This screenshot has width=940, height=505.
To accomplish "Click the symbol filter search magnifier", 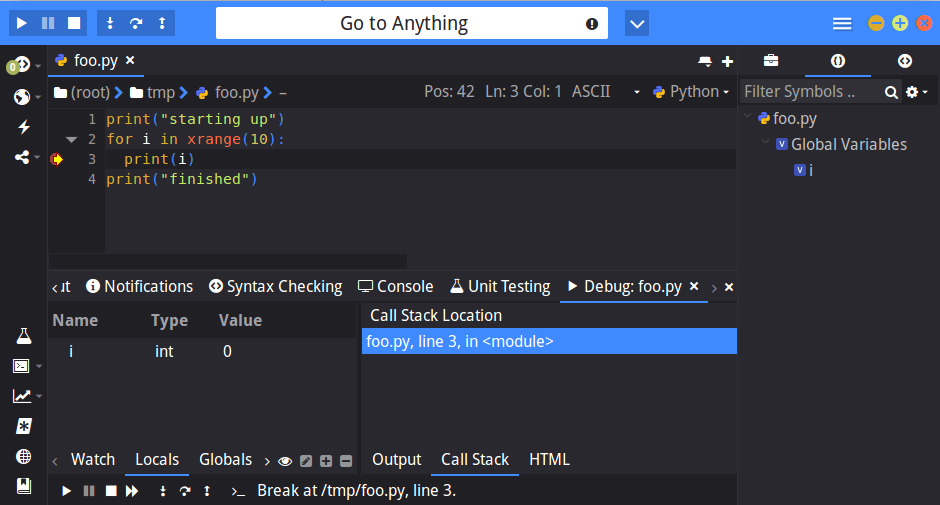I will coord(891,92).
